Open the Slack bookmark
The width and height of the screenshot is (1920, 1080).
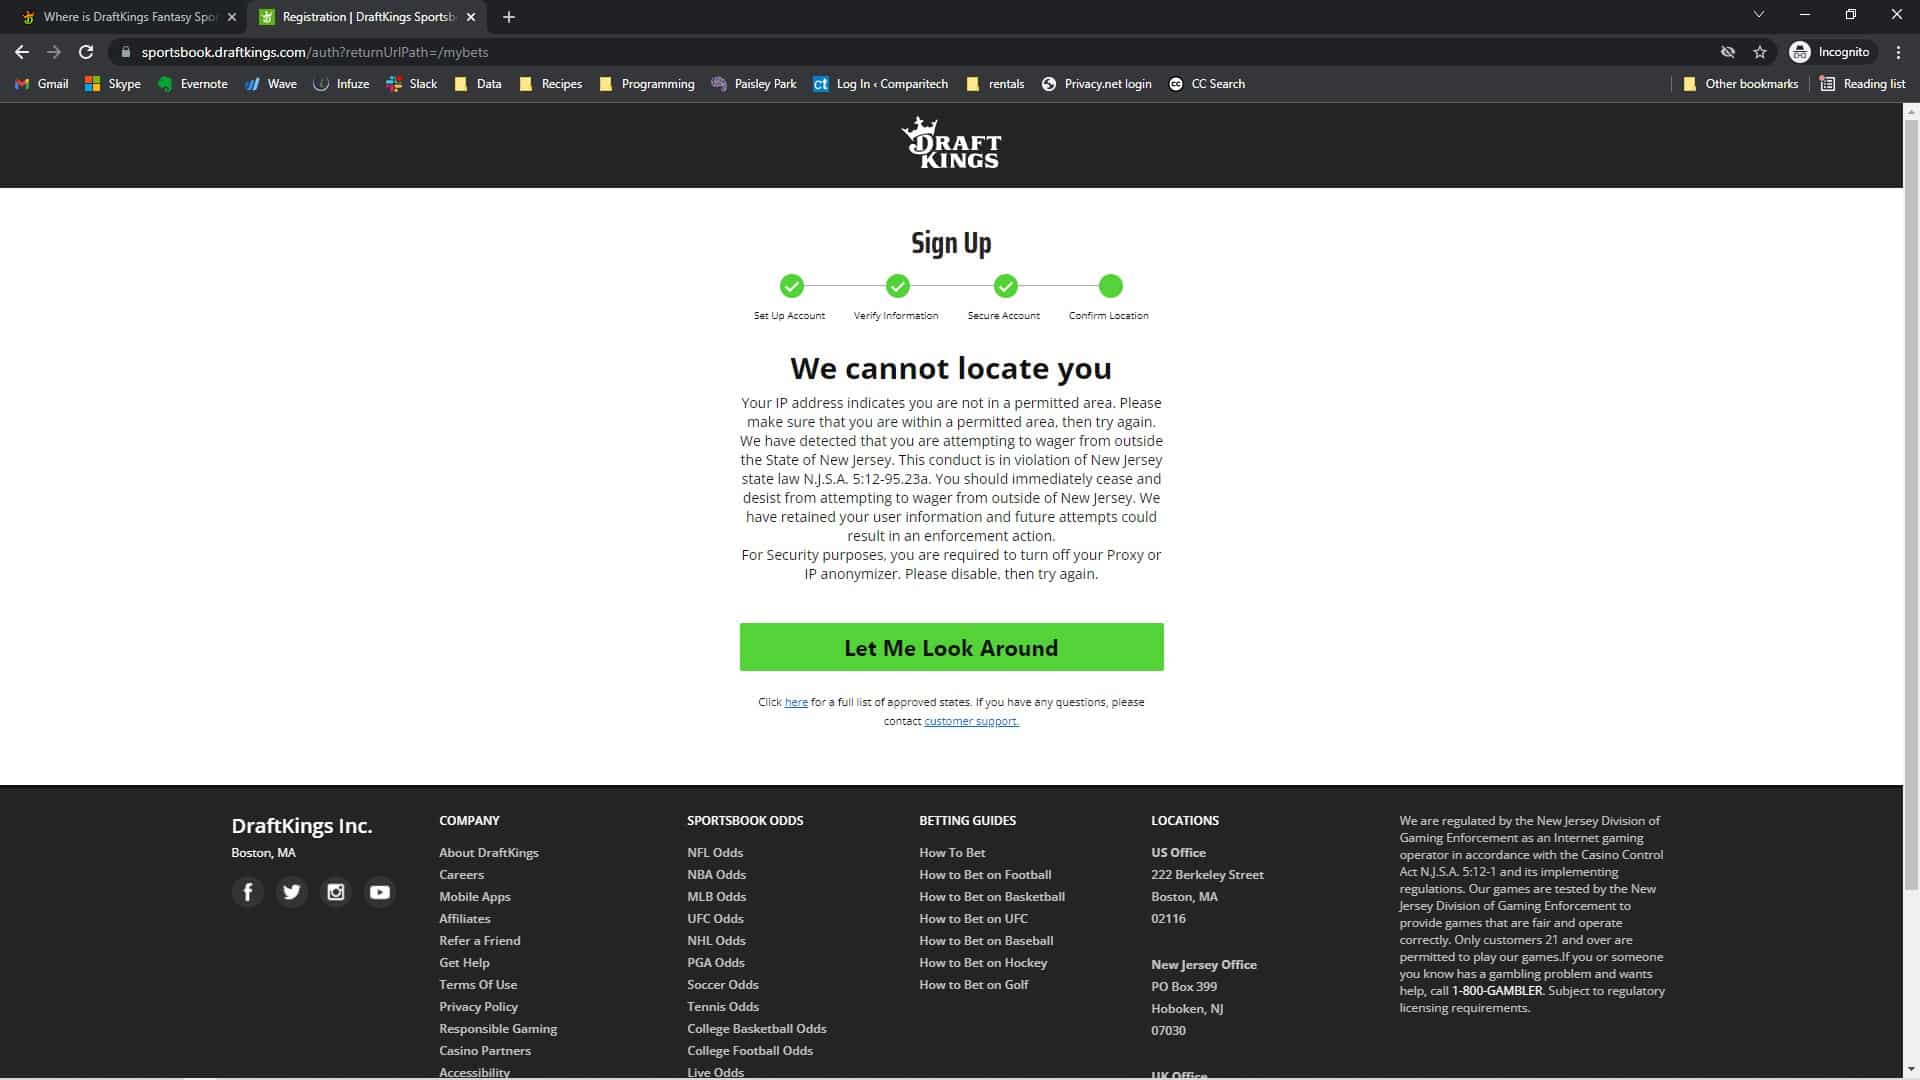tap(412, 84)
